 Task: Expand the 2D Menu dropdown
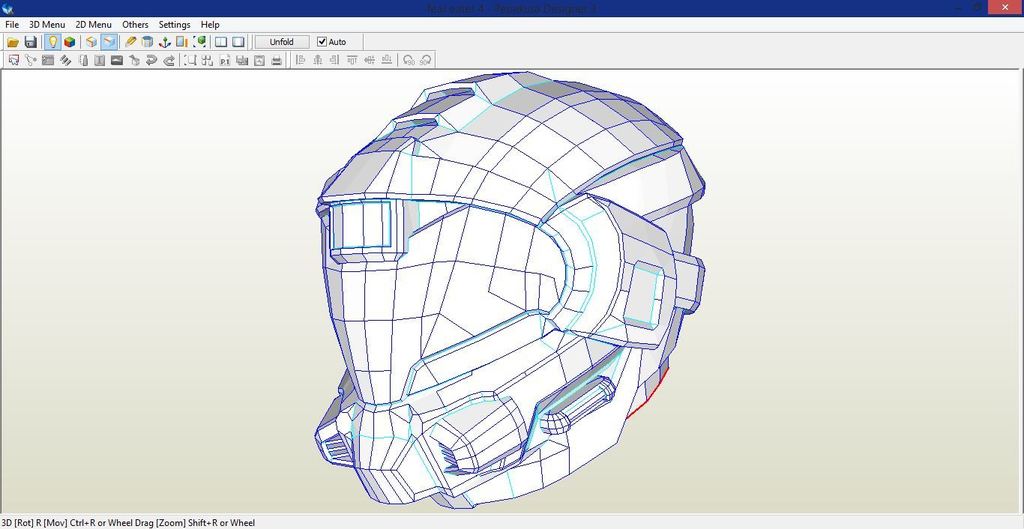94,24
